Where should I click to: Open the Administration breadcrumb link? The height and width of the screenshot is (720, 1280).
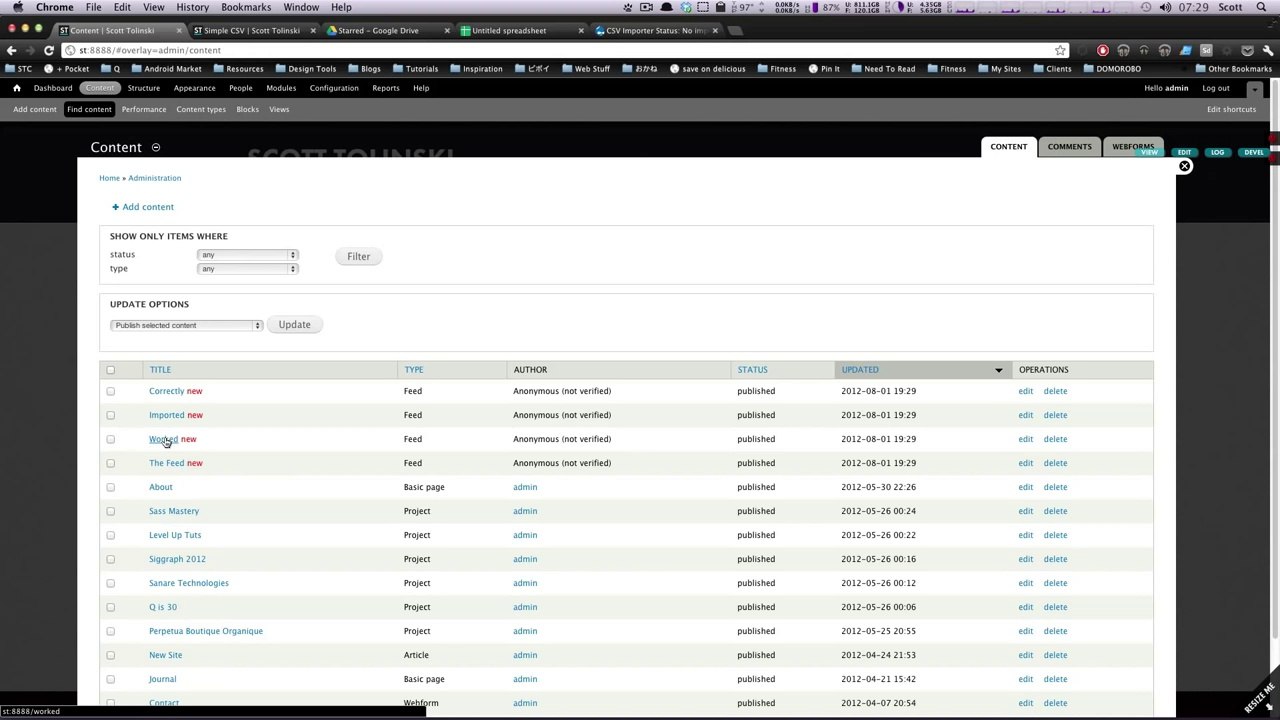tap(154, 178)
